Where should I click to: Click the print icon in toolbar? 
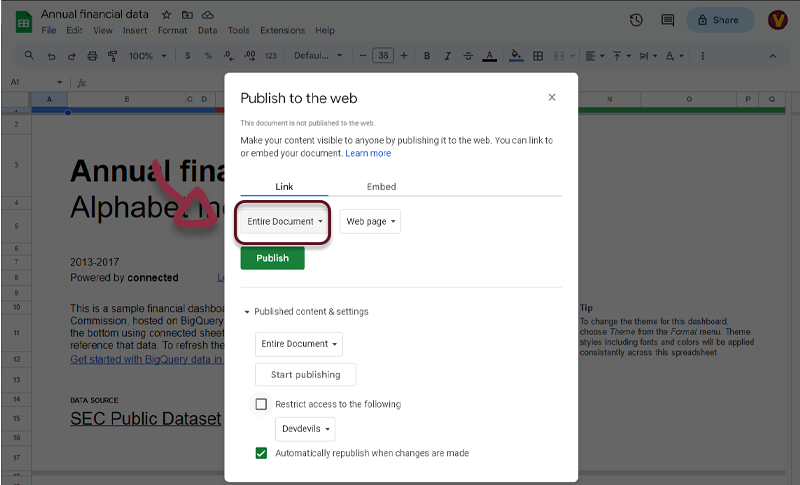pyautogui.click(x=93, y=56)
